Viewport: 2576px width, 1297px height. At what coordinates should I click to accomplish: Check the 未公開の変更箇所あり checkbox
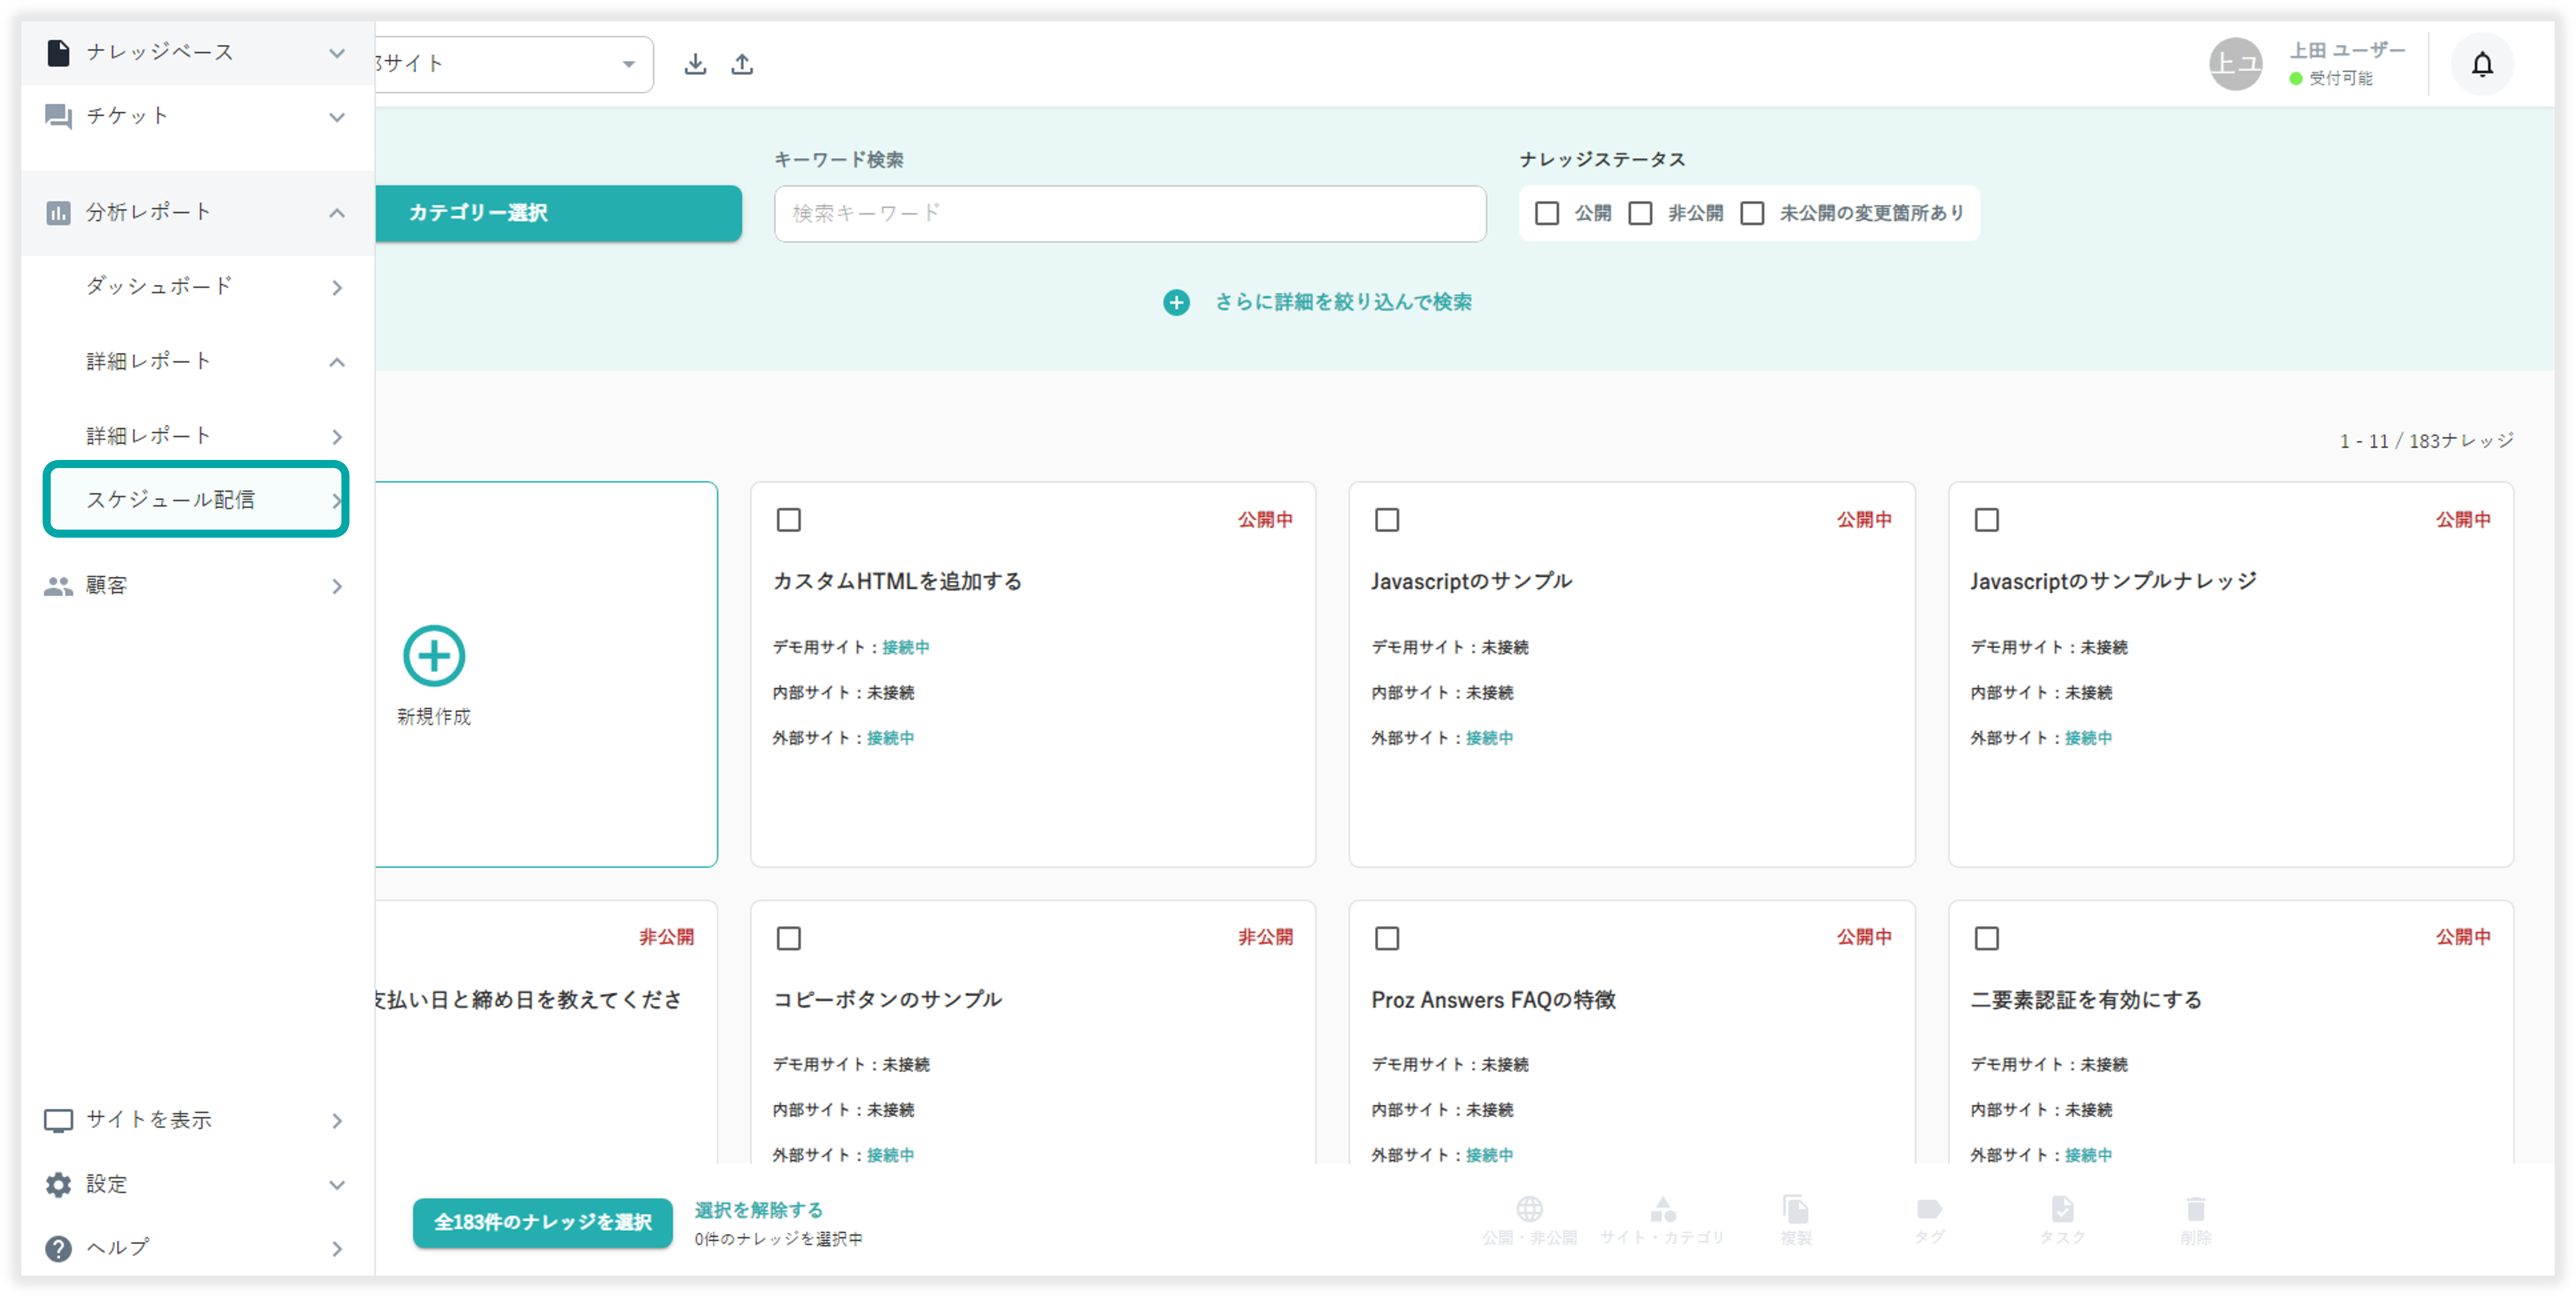pyautogui.click(x=1752, y=213)
